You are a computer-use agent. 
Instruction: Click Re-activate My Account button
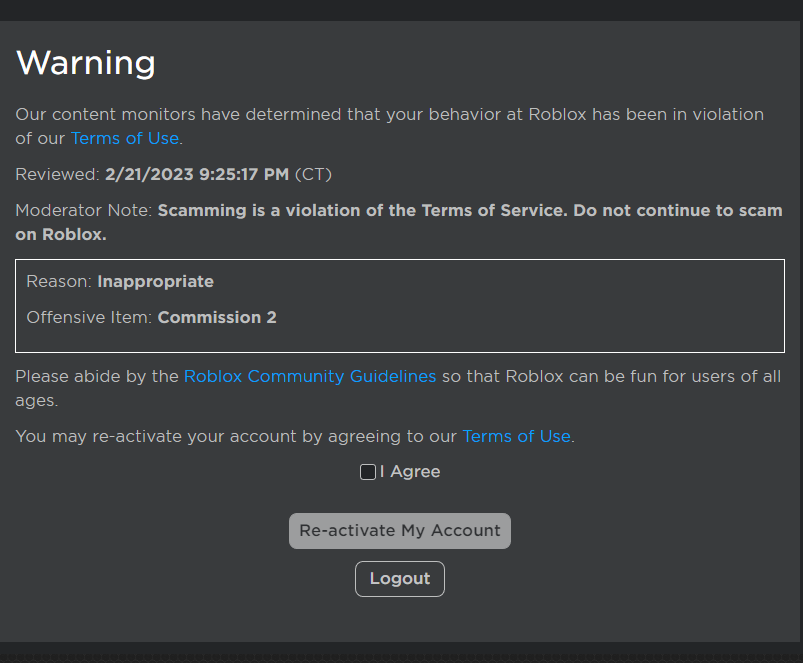pyautogui.click(x=399, y=530)
